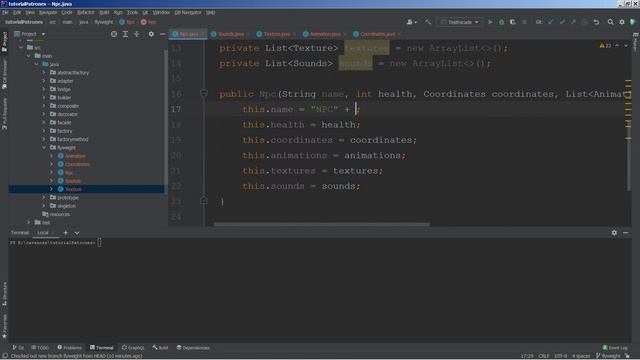Open the TODO tool window button
Viewport: 640px width, 360px height.
click(40, 348)
